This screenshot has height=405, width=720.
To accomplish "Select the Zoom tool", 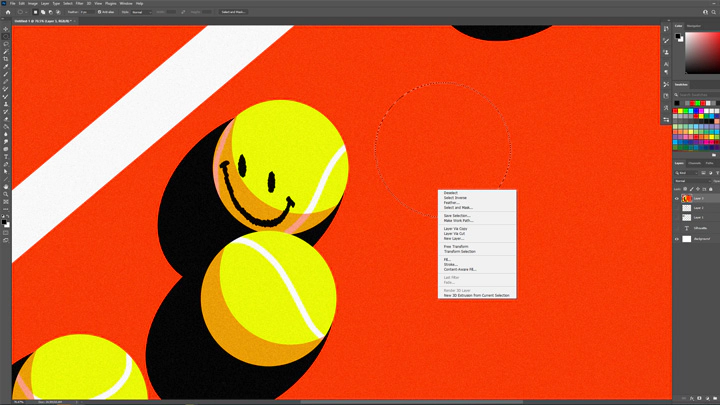I will coord(6,194).
